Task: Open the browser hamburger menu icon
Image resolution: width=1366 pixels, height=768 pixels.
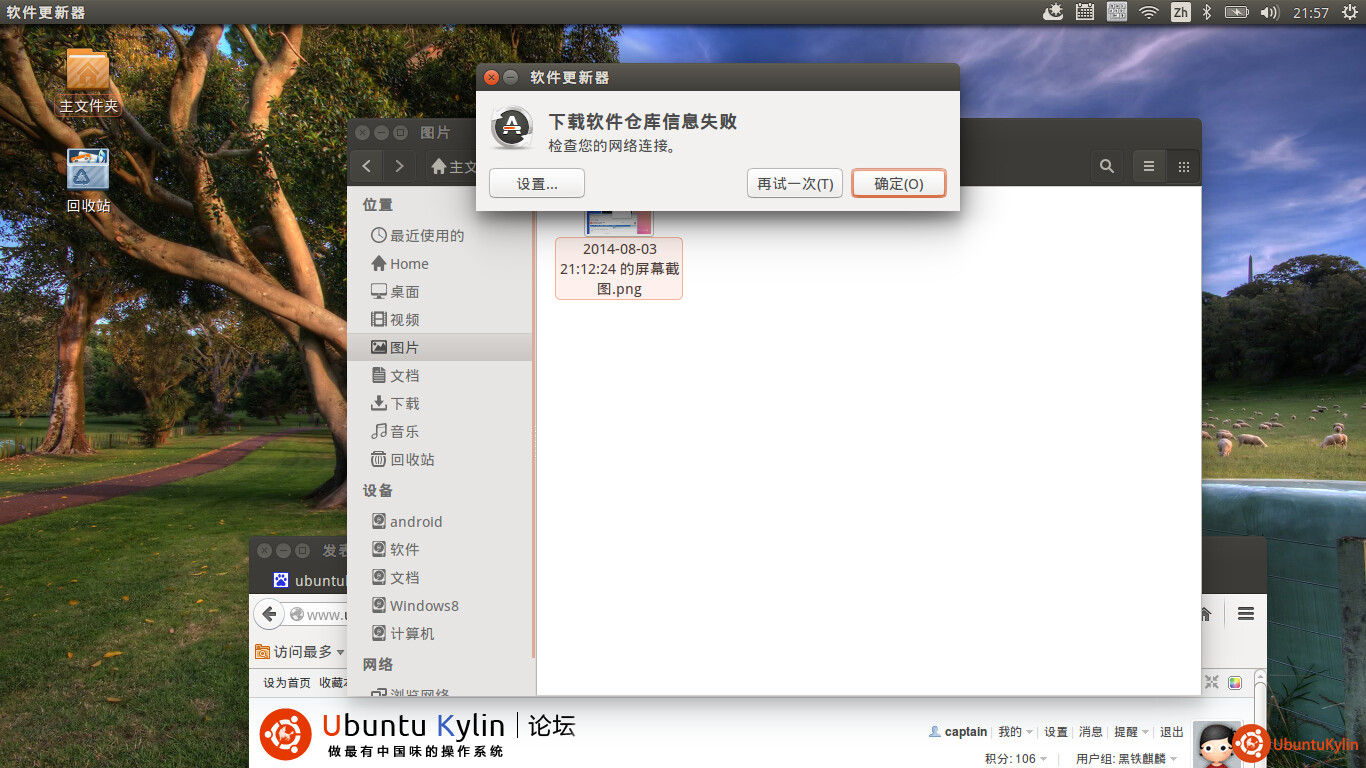Action: pos(1245,613)
